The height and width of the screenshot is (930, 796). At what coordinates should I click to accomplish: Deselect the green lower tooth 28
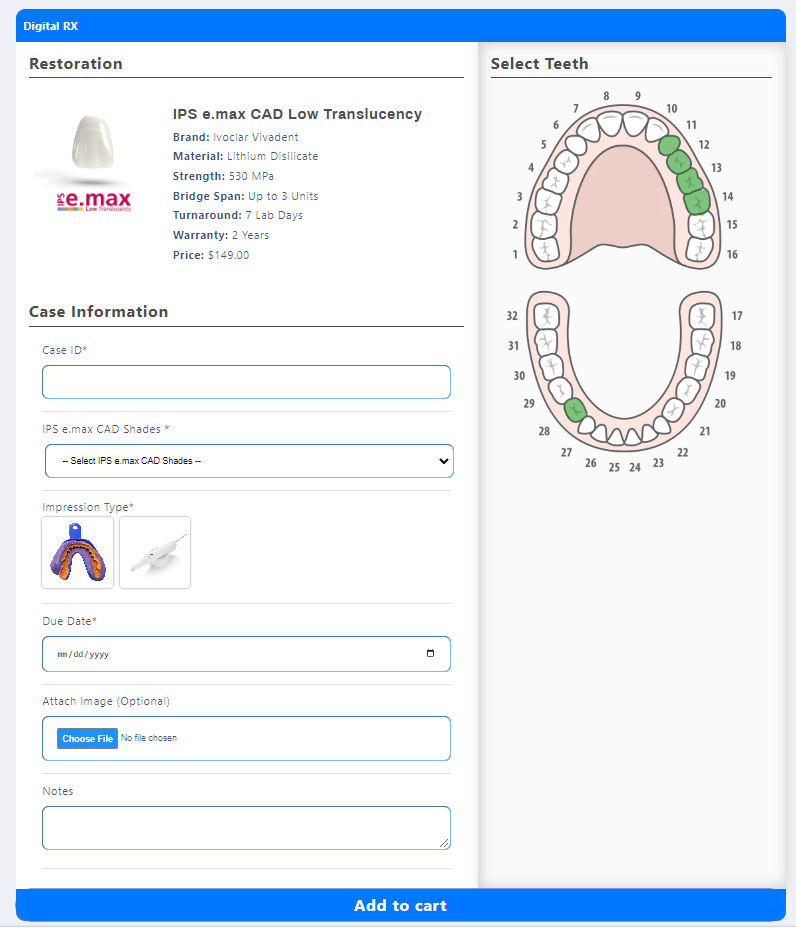click(x=574, y=409)
